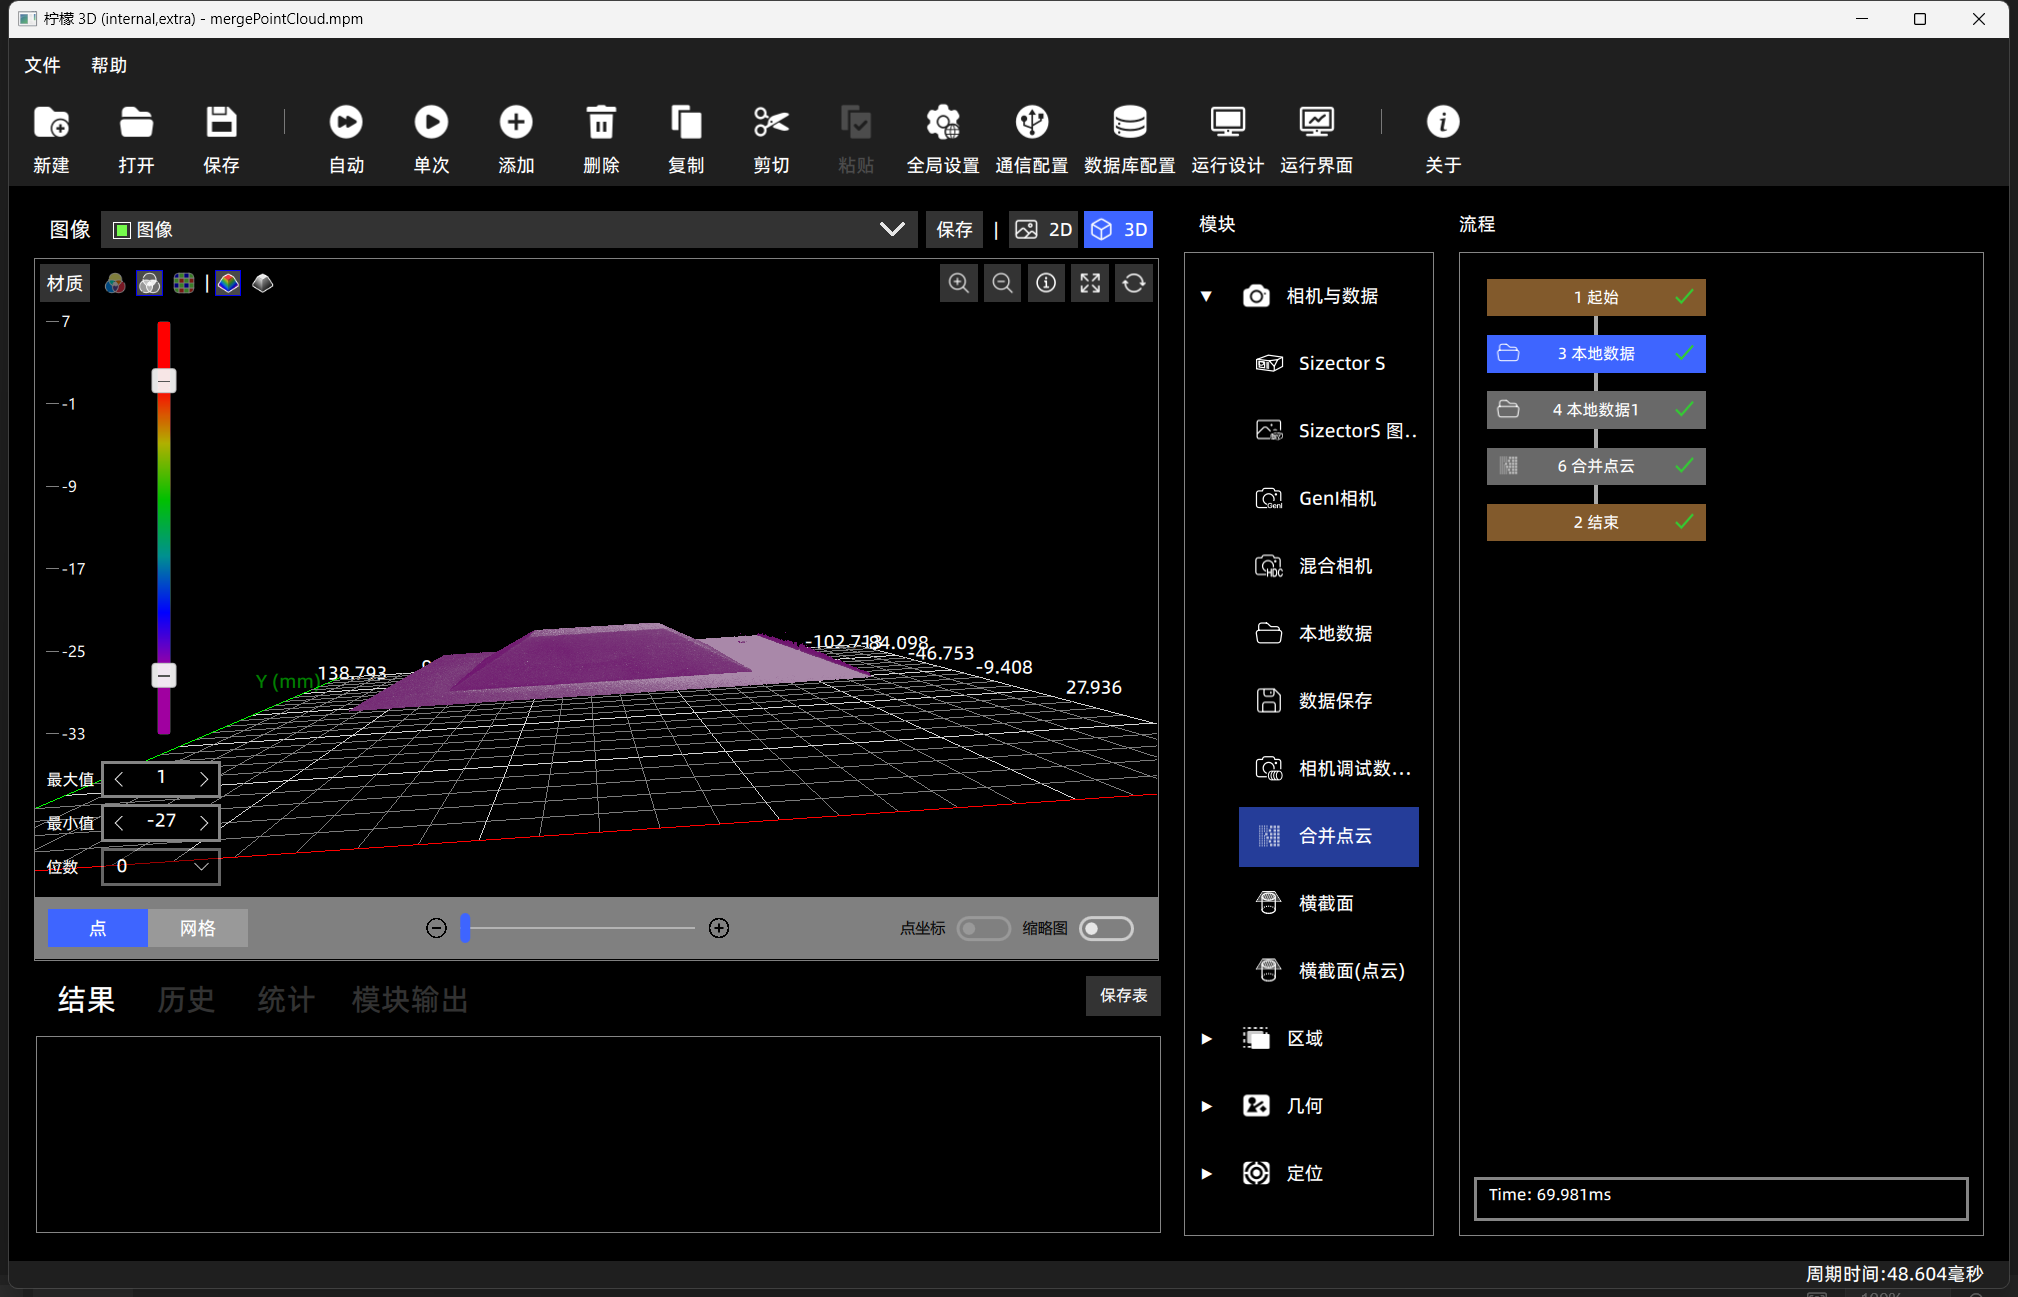Switch to 模块输出 tab
The height and width of the screenshot is (1297, 2018).
pyautogui.click(x=410, y=1000)
